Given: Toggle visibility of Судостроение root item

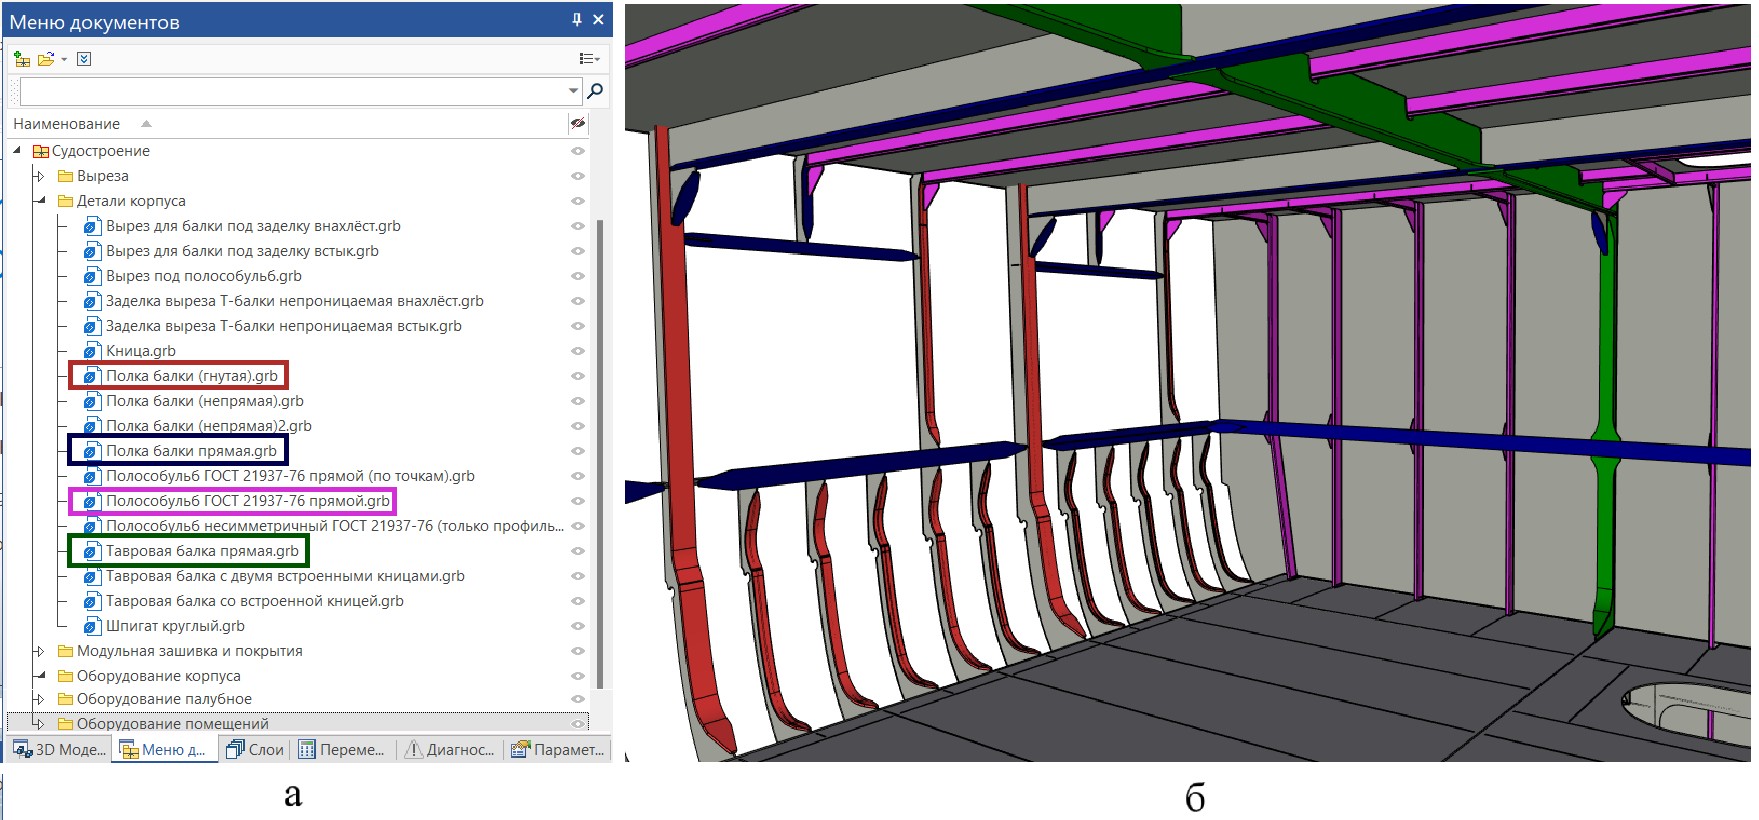Looking at the screenshot, I should [578, 151].
